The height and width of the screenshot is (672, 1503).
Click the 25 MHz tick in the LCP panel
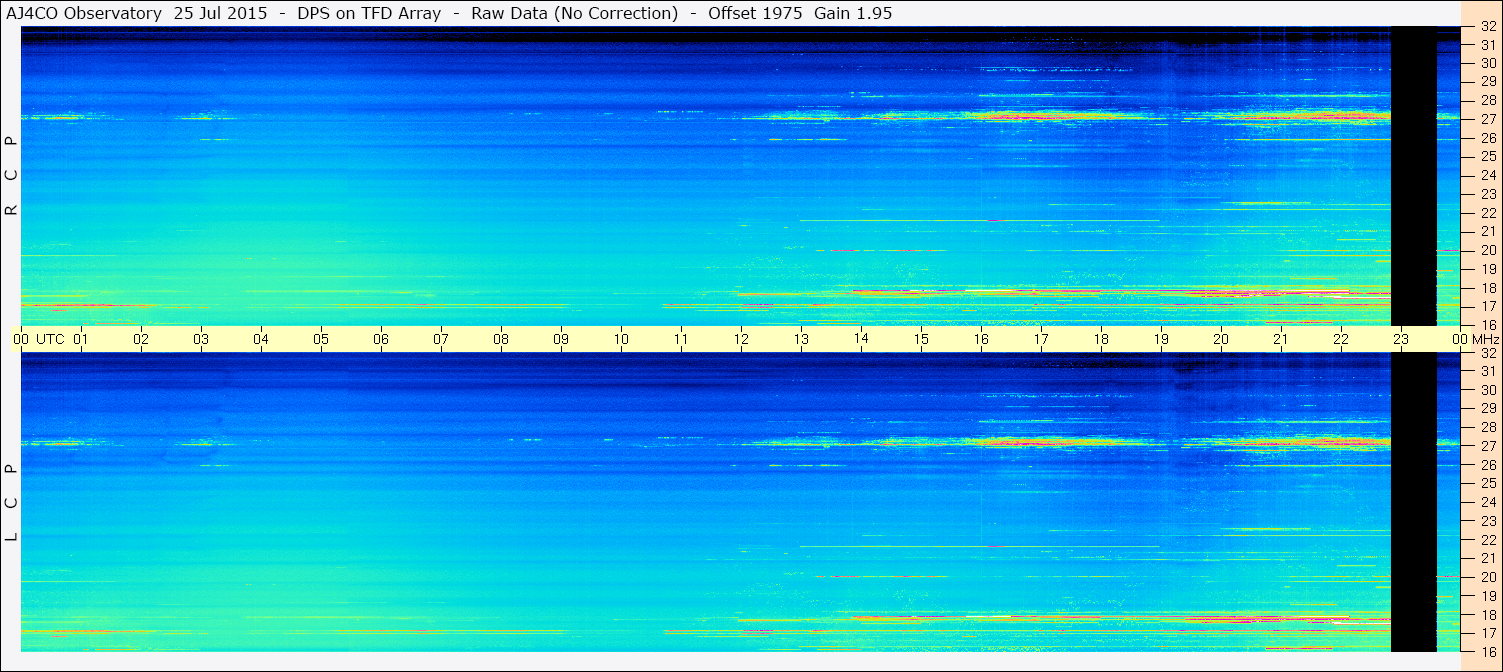pyautogui.click(x=1488, y=484)
